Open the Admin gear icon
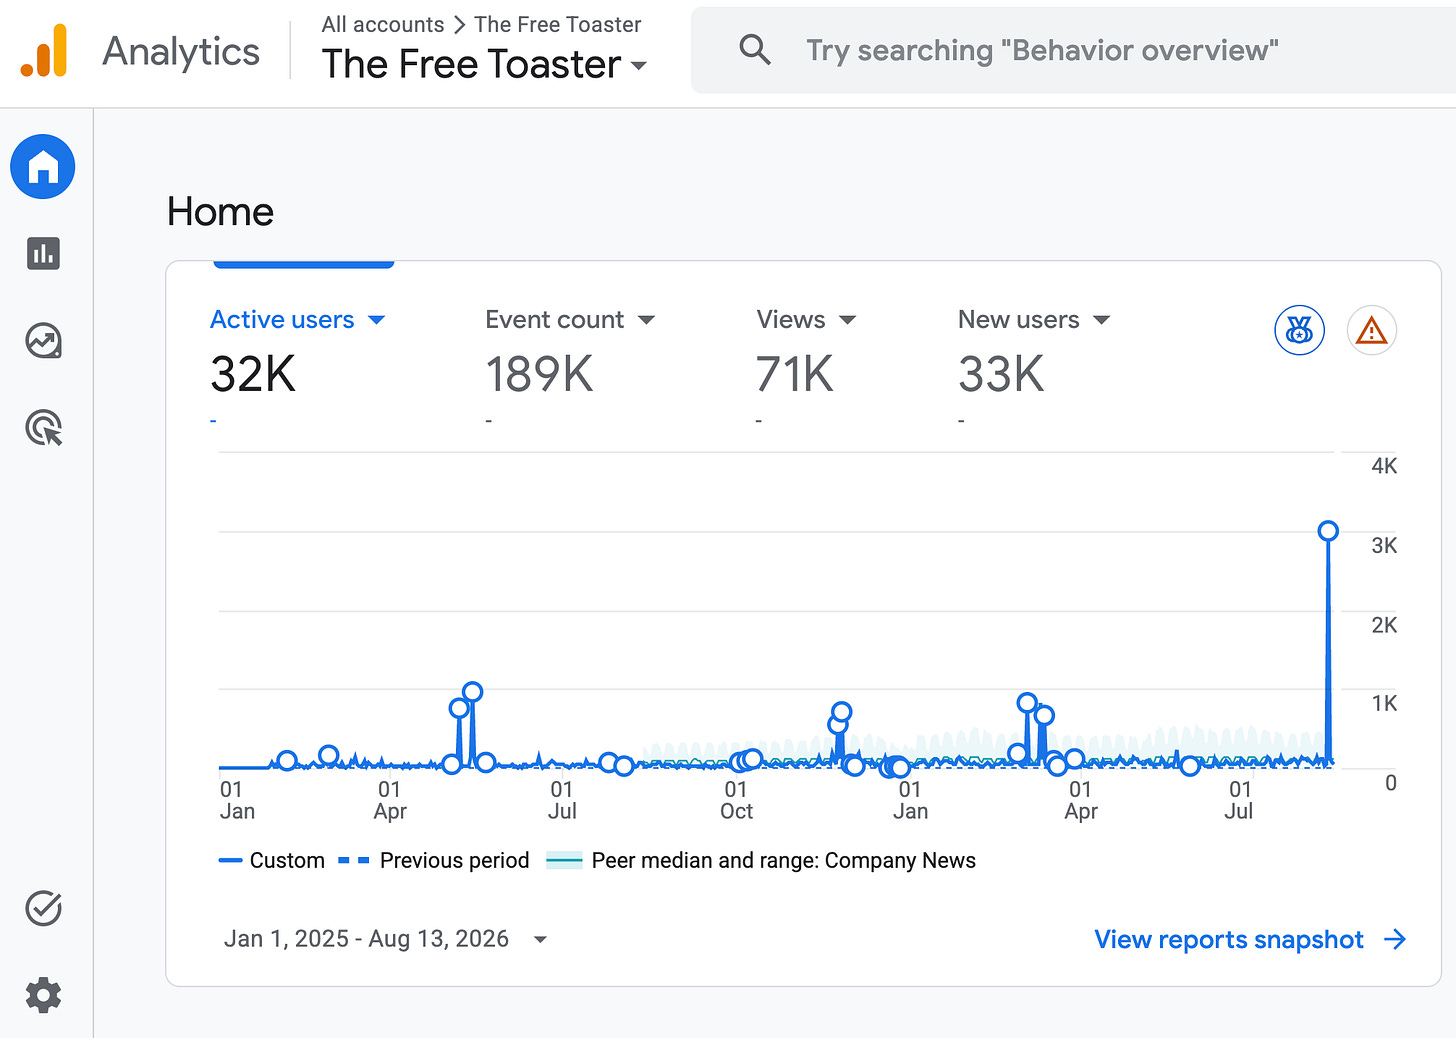This screenshot has width=1456, height=1038. click(43, 995)
